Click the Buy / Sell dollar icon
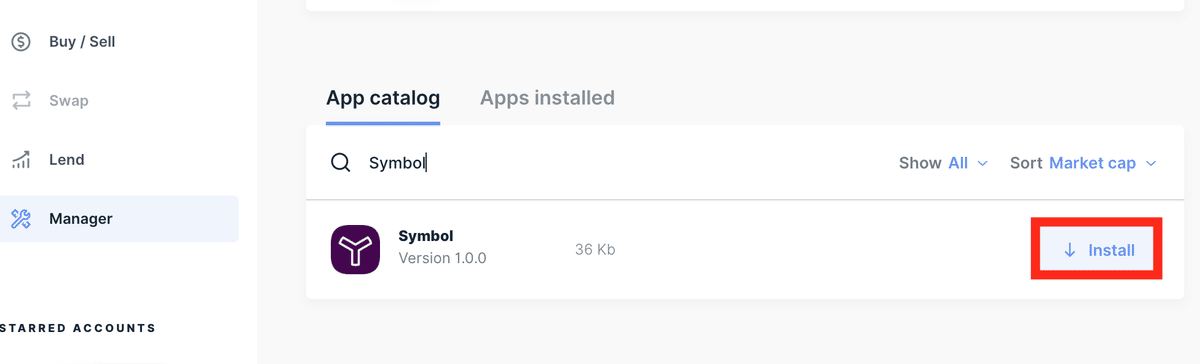The width and height of the screenshot is (1200, 364). (21, 42)
